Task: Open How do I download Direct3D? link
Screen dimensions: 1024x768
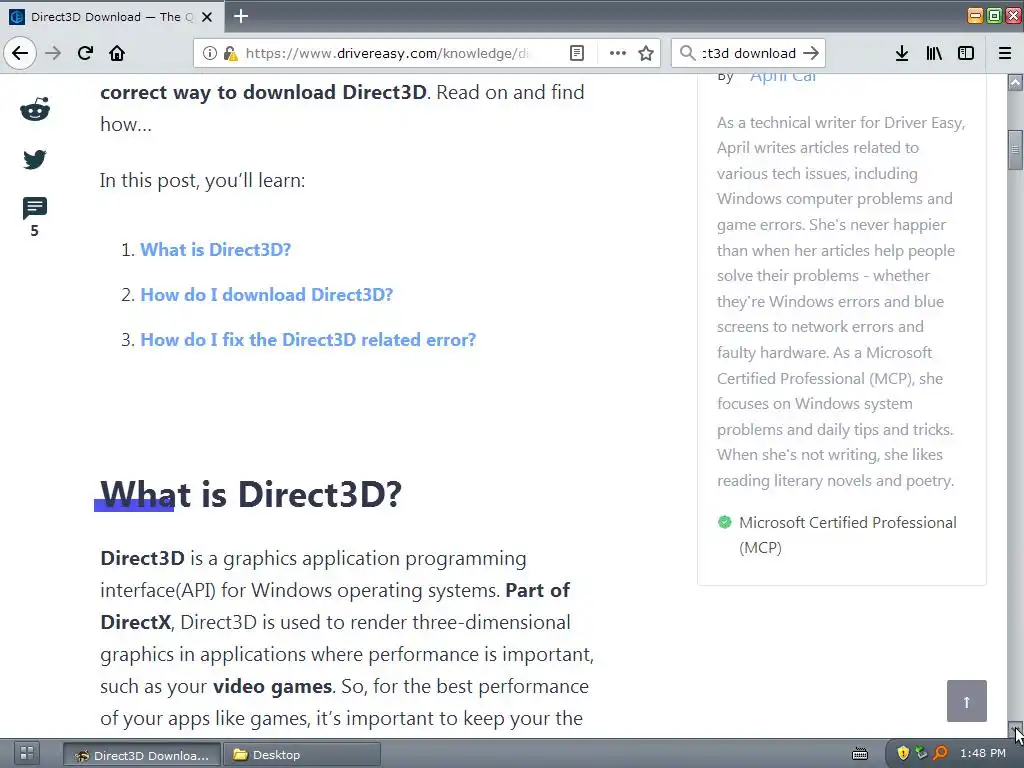Action: [266, 295]
